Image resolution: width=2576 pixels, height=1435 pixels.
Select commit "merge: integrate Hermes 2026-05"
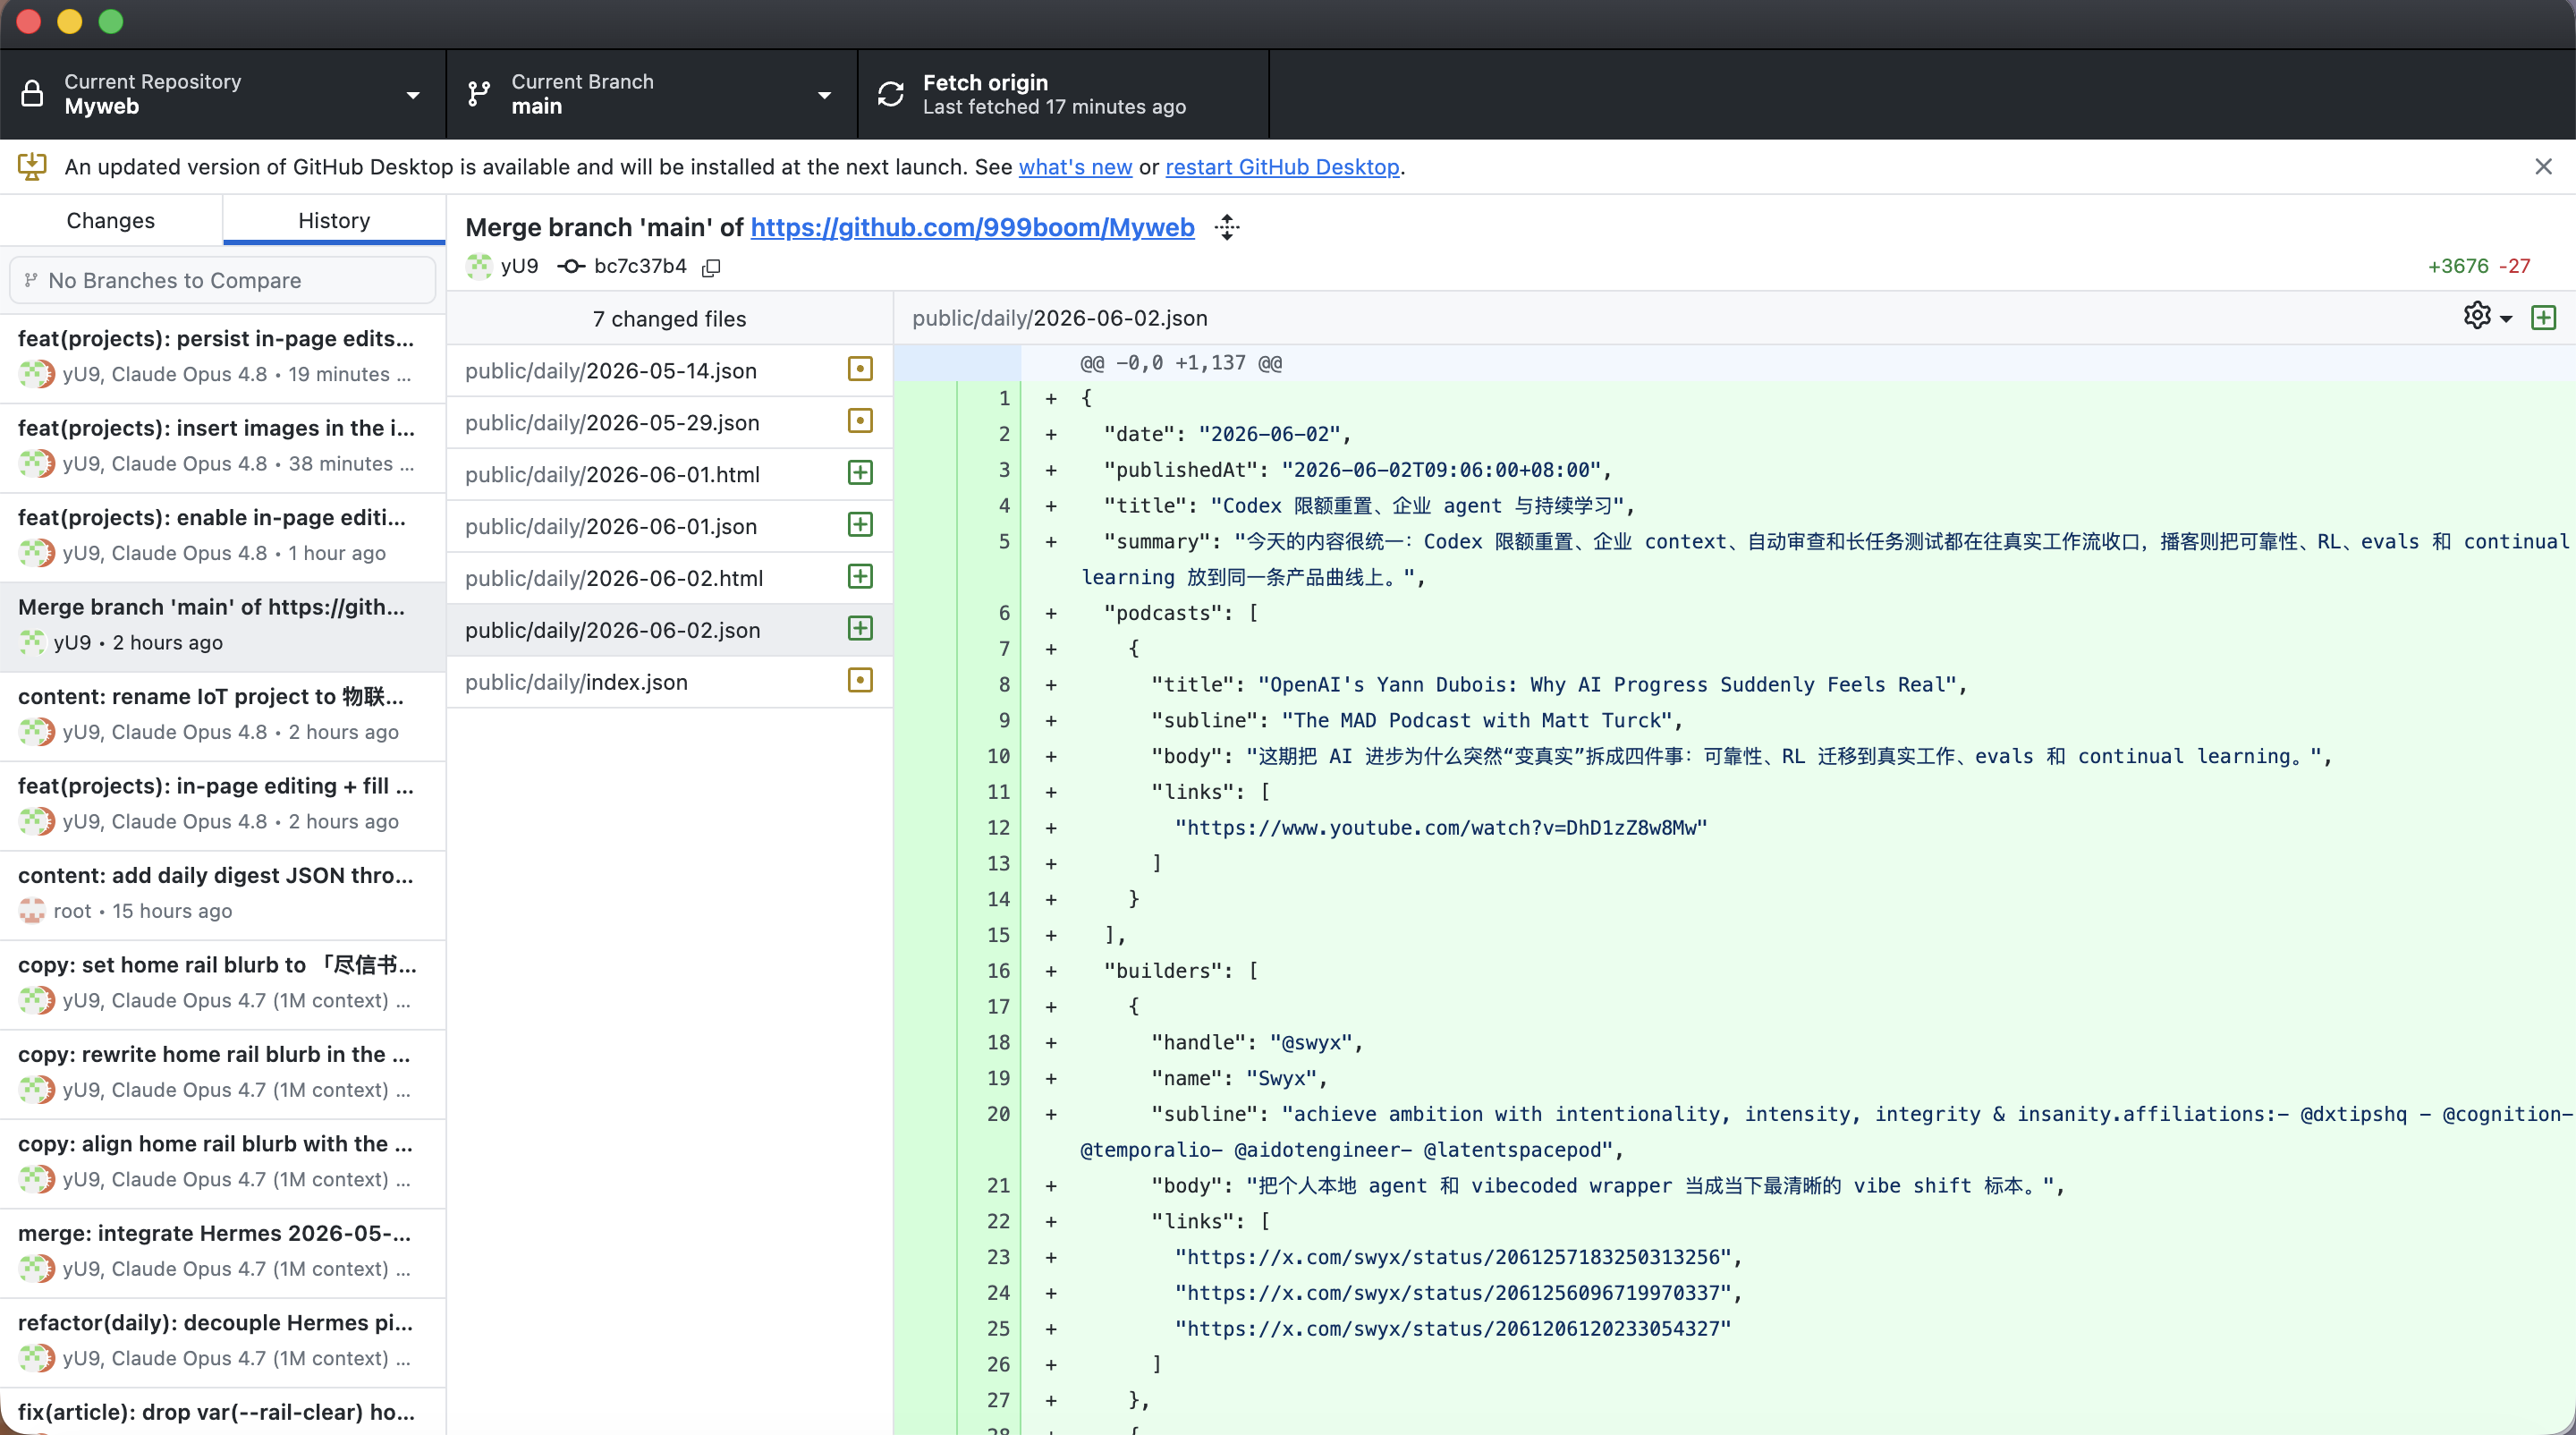(x=222, y=1252)
